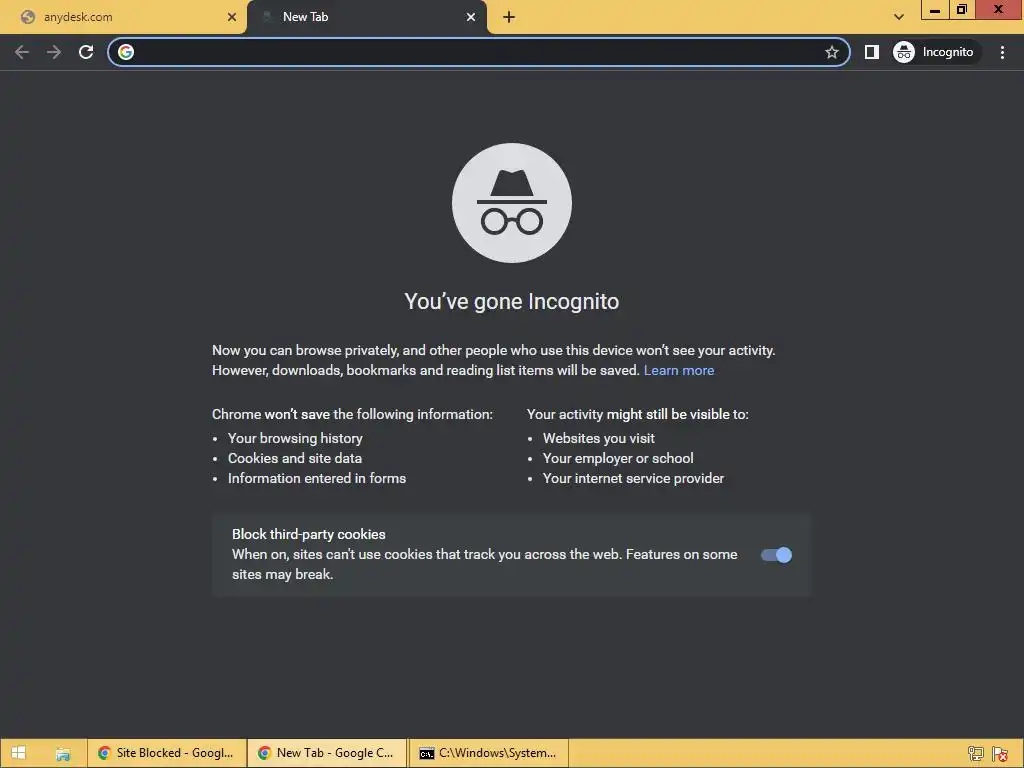Click 'Your internet service provider' text

point(633,478)
